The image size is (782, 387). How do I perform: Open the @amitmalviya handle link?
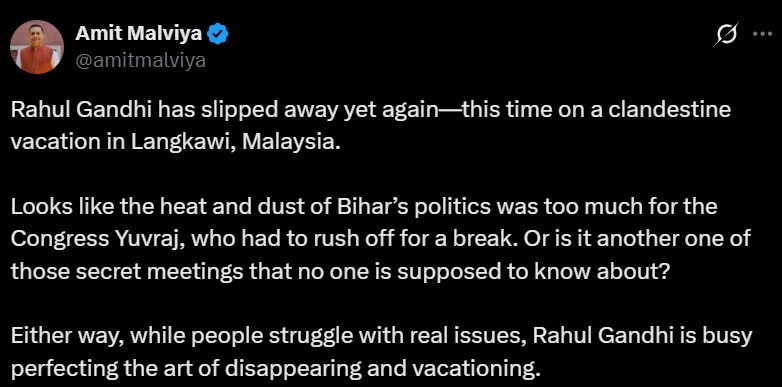(x=140, y=60)
